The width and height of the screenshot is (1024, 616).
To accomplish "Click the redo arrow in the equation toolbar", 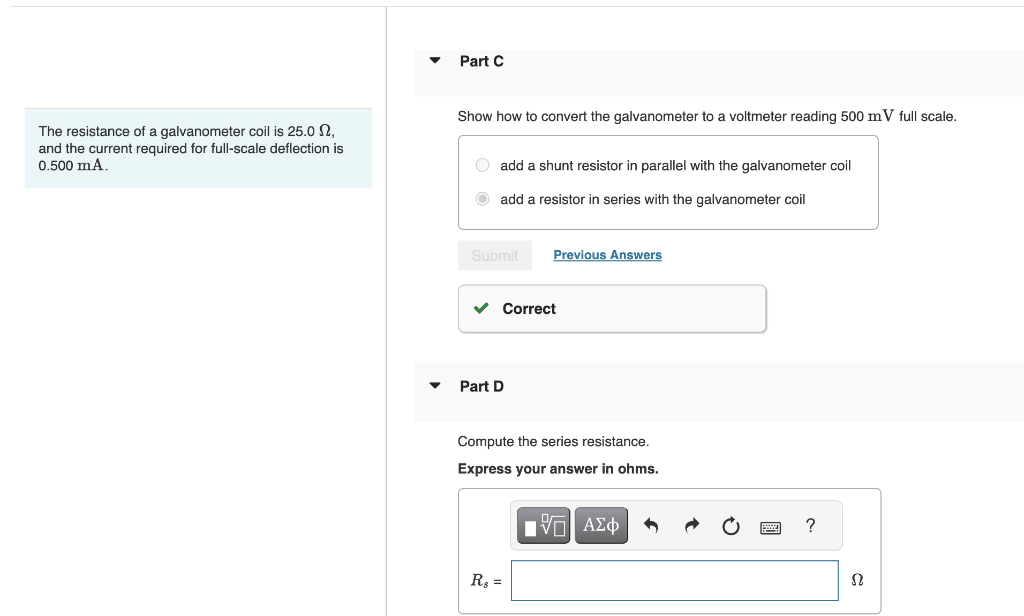I will click(692, 525).
